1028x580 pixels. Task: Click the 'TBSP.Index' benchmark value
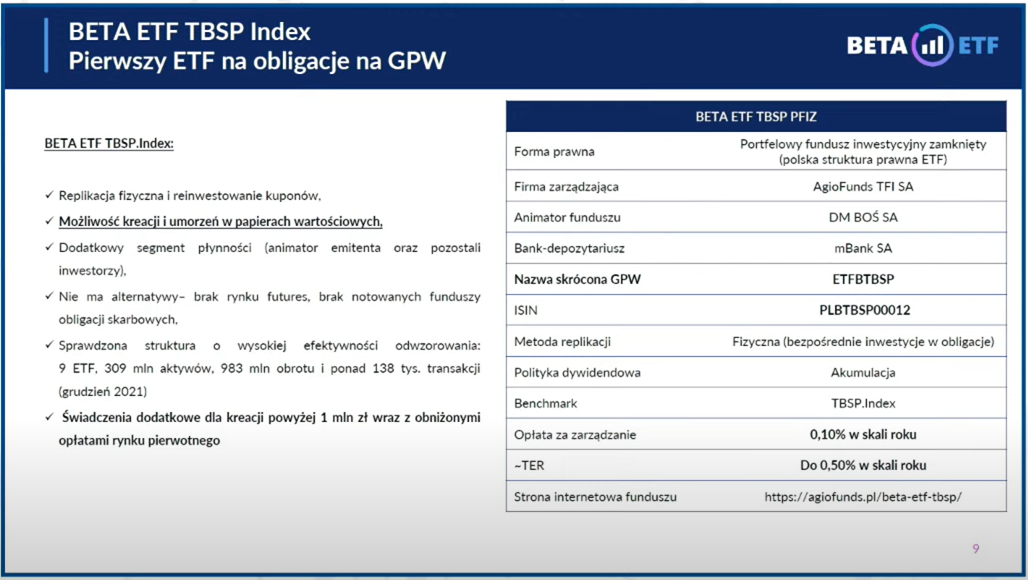click(863, 404)
